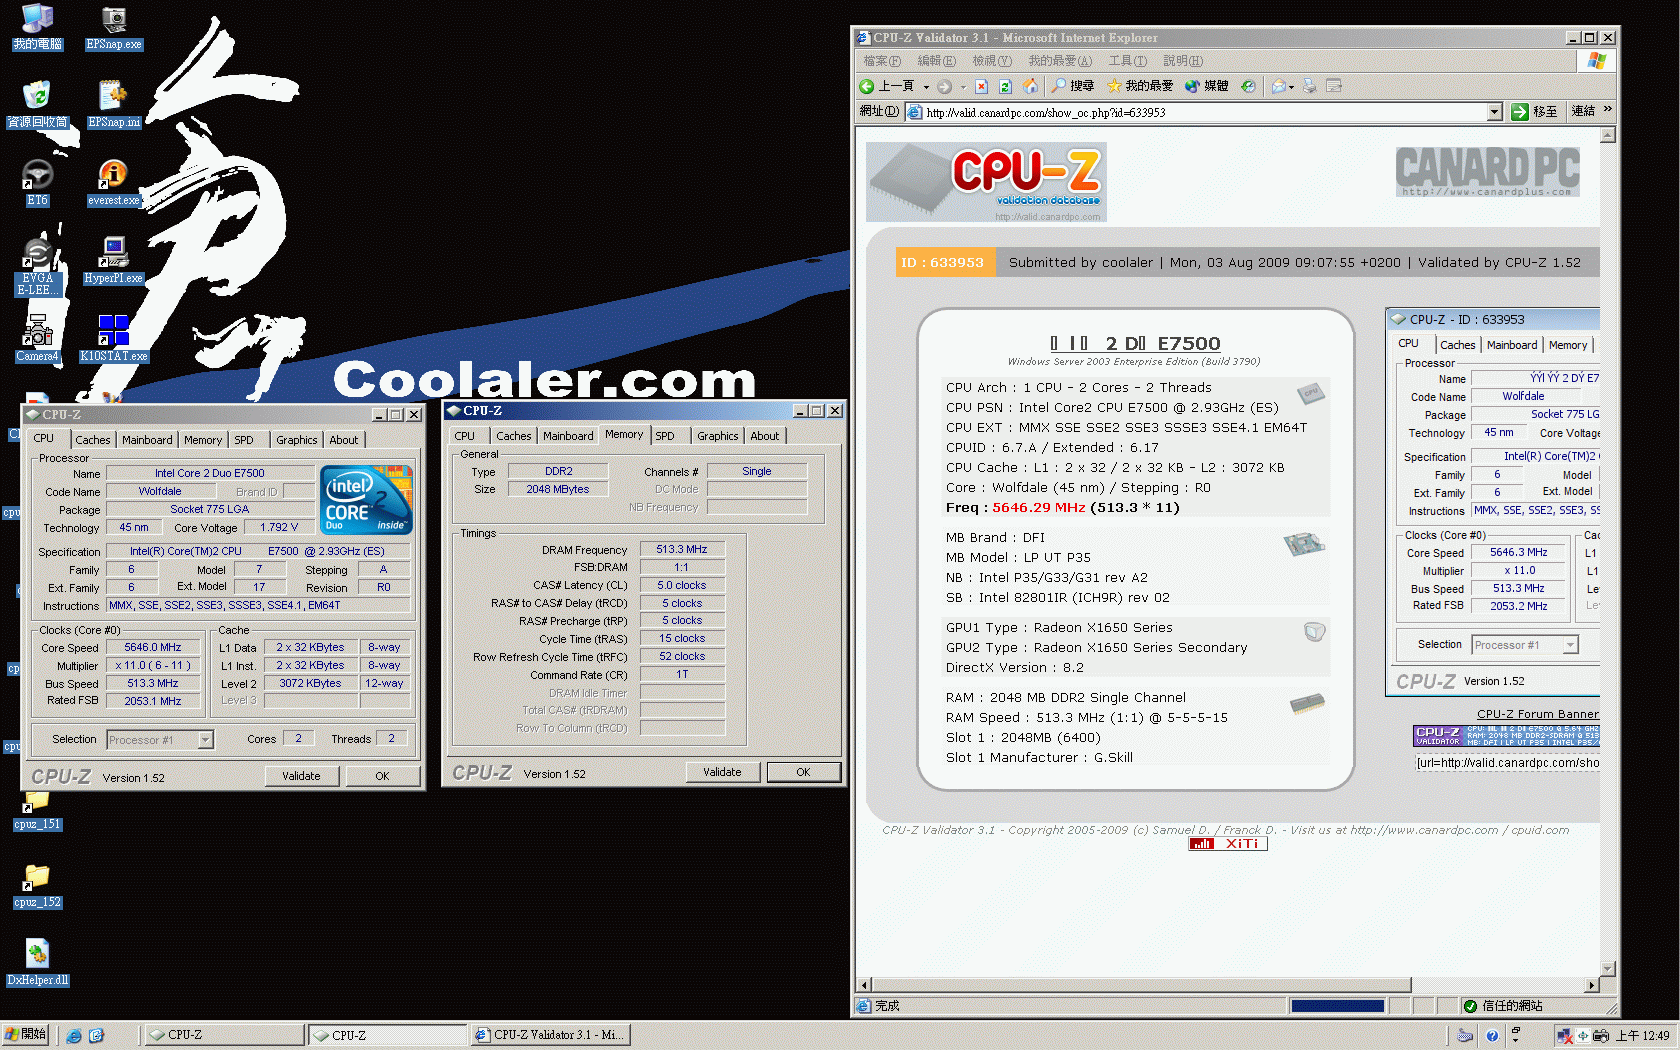Open Processor #1 dropdown in validator page image
The height and width of the screenshot is (1050, 1680).
tap(1570, 645)
